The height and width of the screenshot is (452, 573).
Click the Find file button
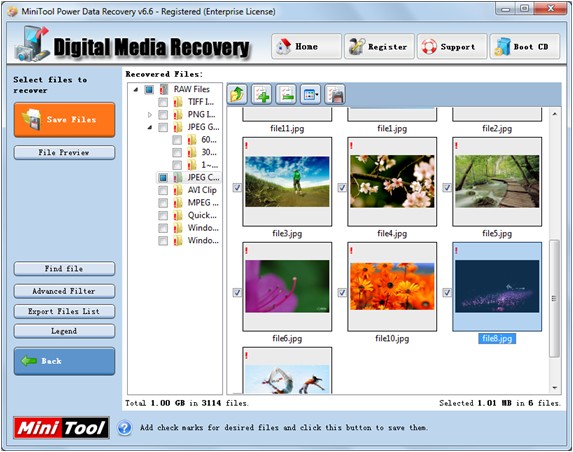[64, 269]
